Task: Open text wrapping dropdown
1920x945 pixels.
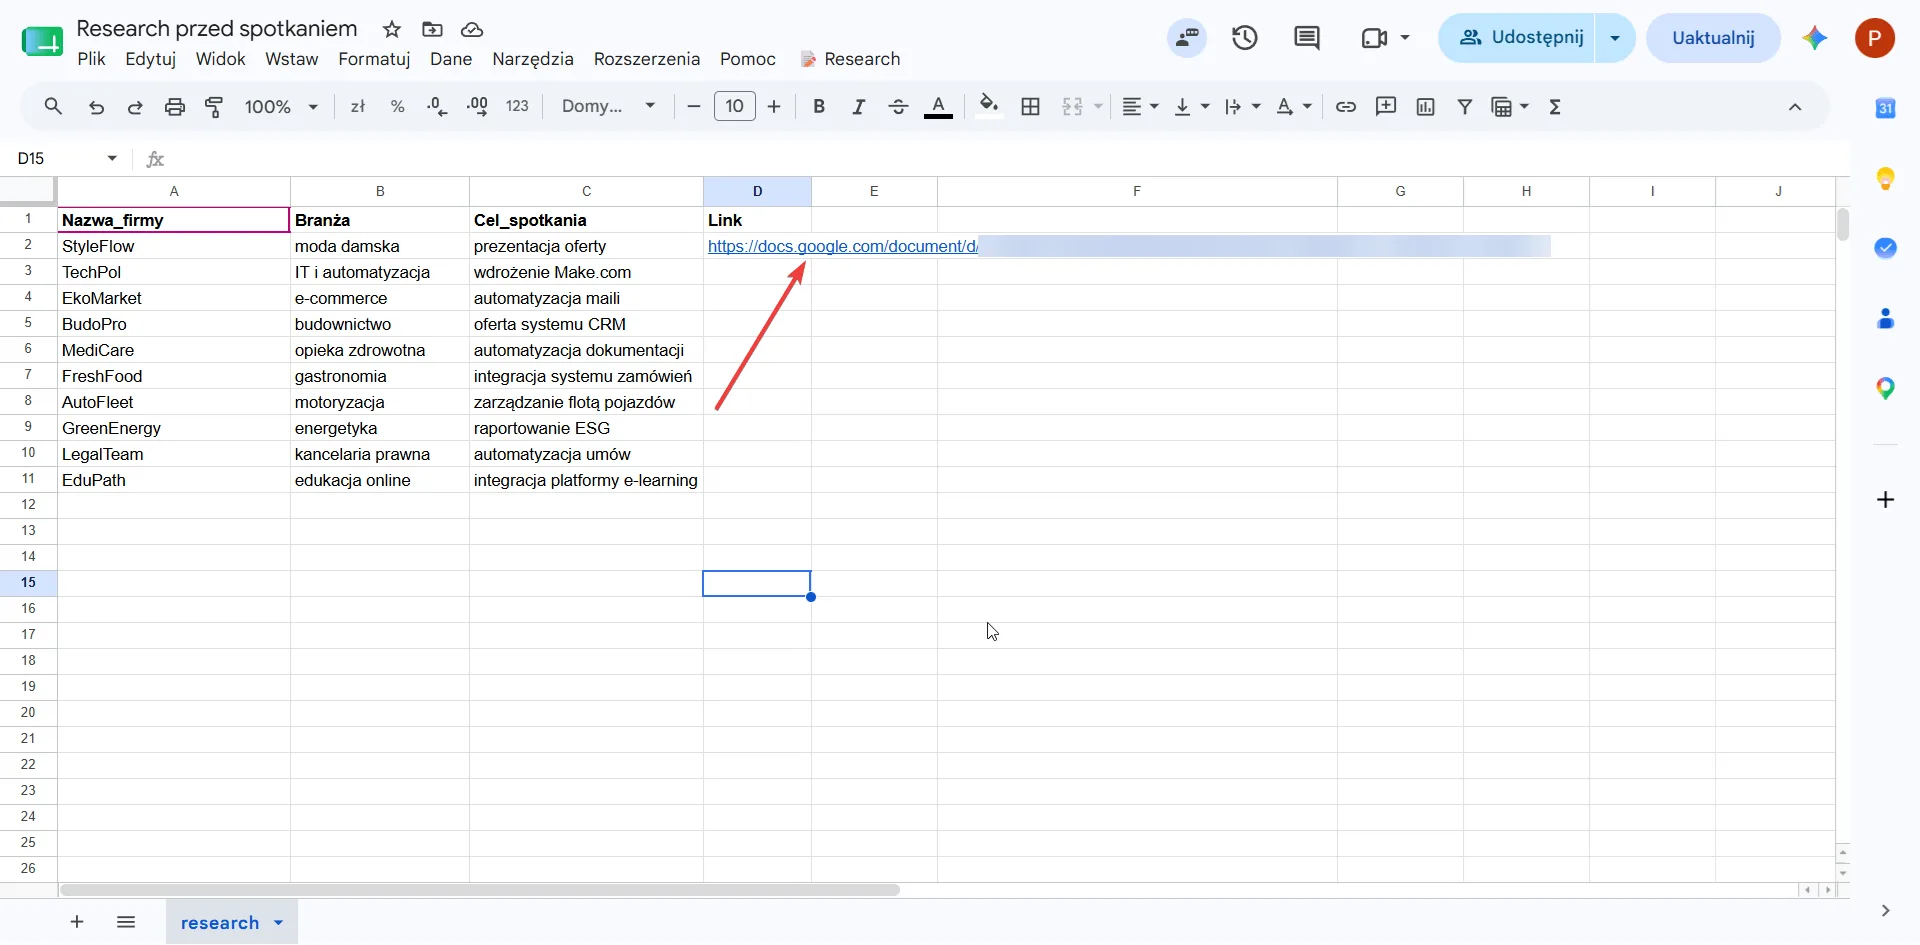Action: click(1242, 107)
